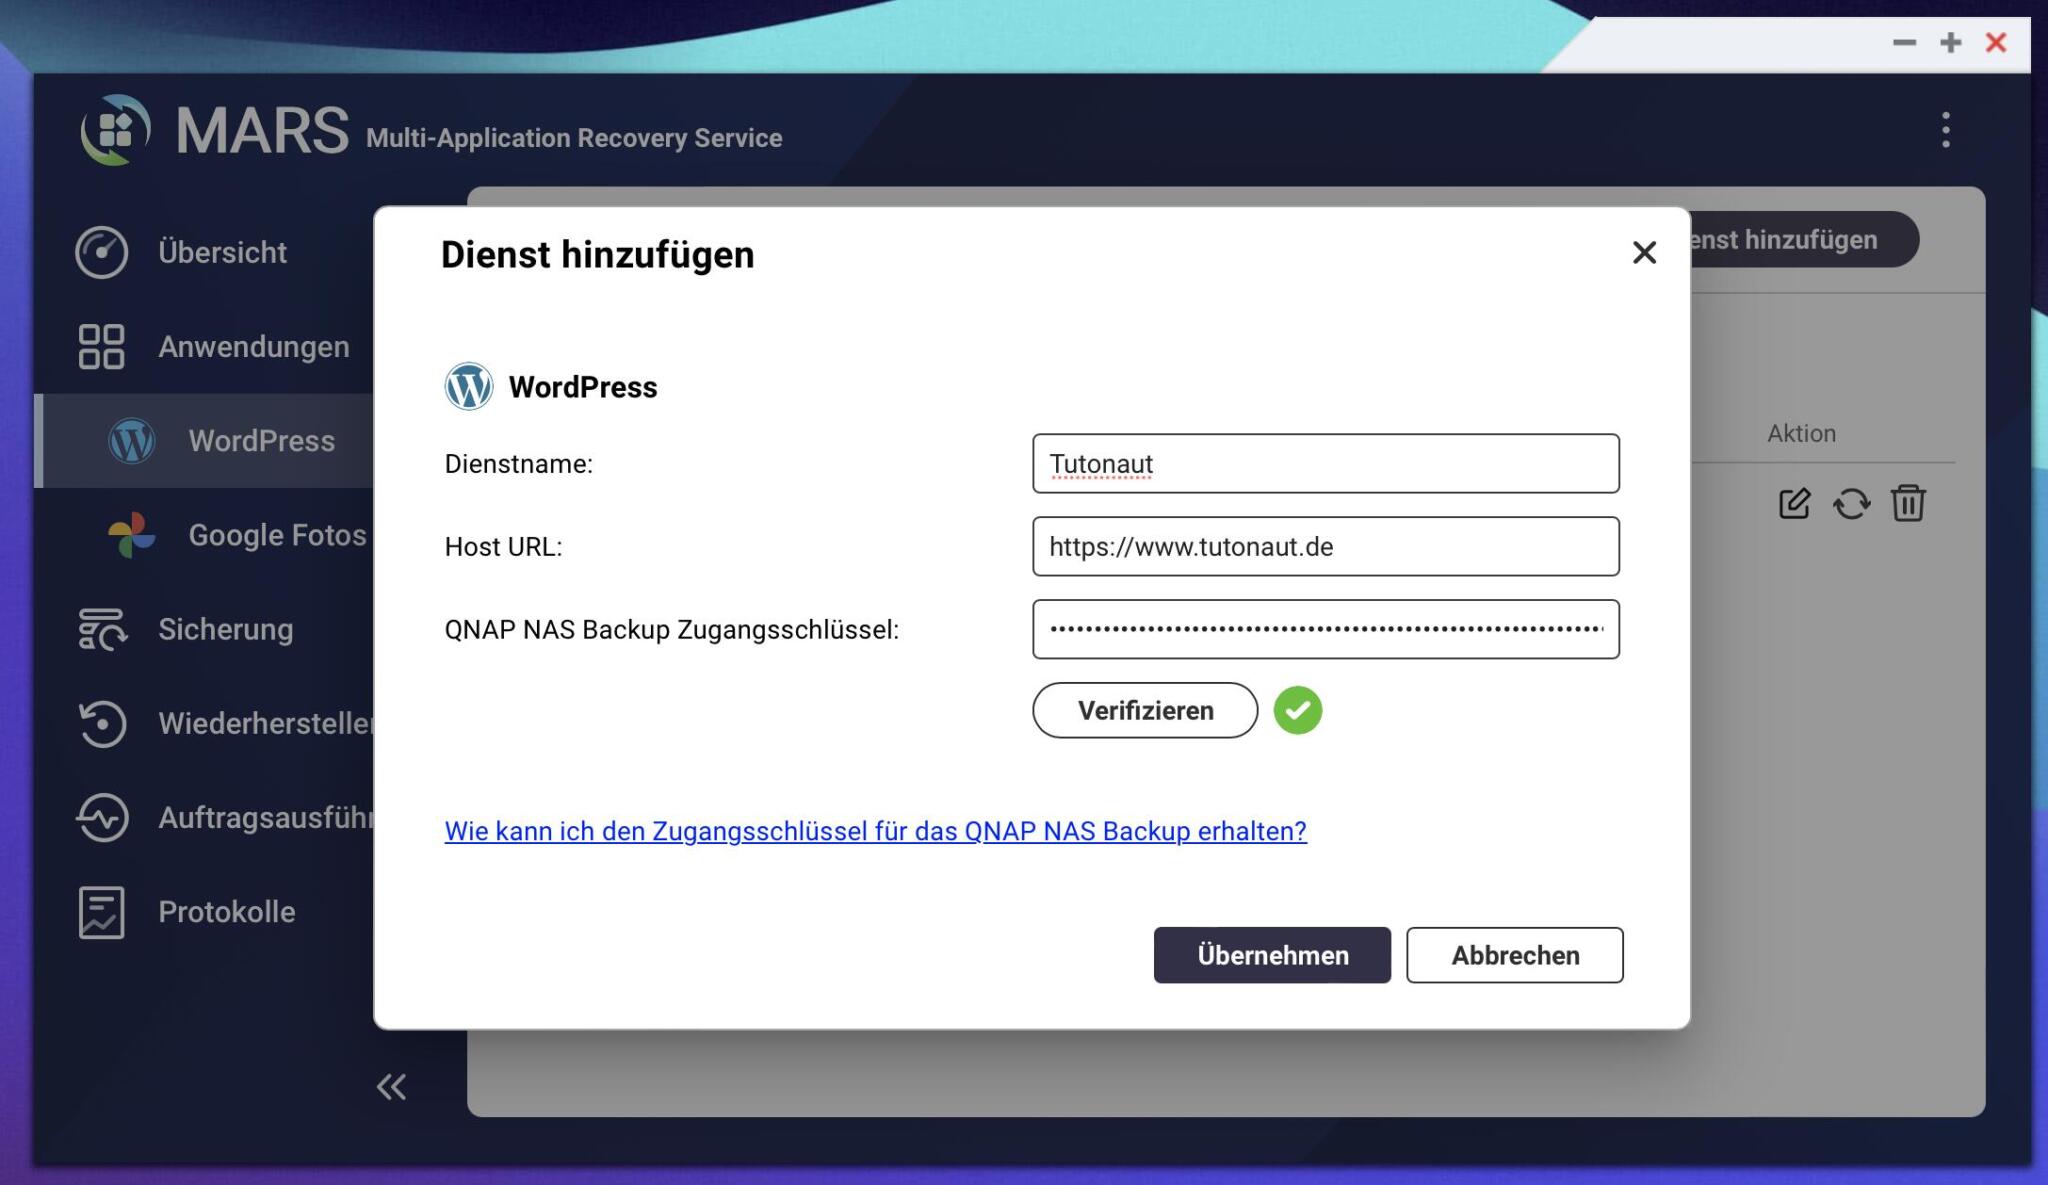This screenshot has width=2048, height=1185.
Task: Open the Zugangsschlüssel help link
Action: [875, 831]
